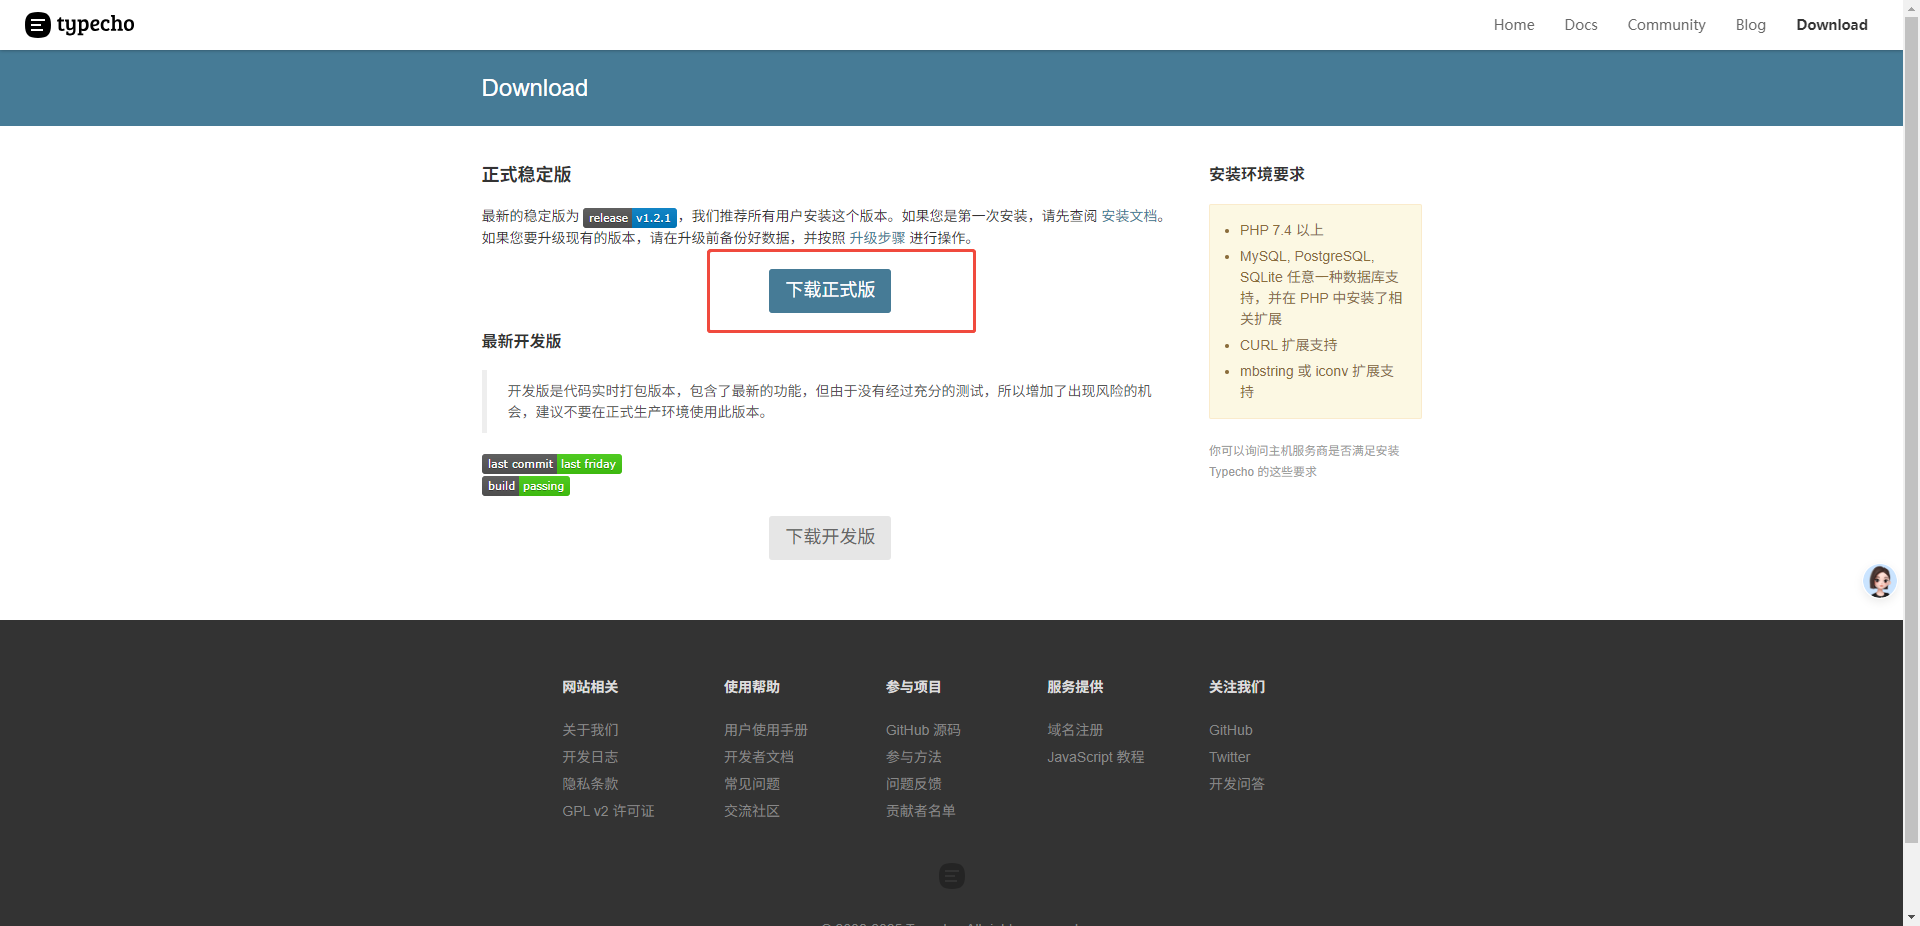Click the typecho logo icon

38,25
